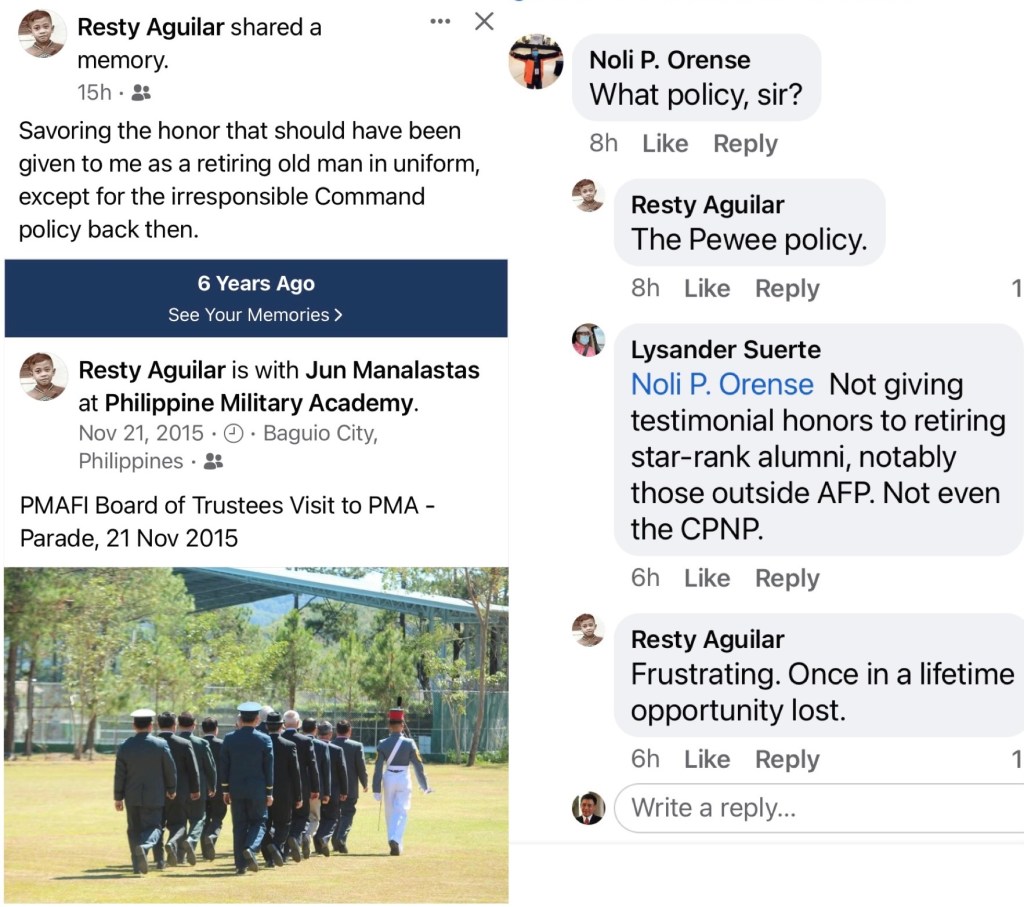Close the shared memory post

[484, 21]
